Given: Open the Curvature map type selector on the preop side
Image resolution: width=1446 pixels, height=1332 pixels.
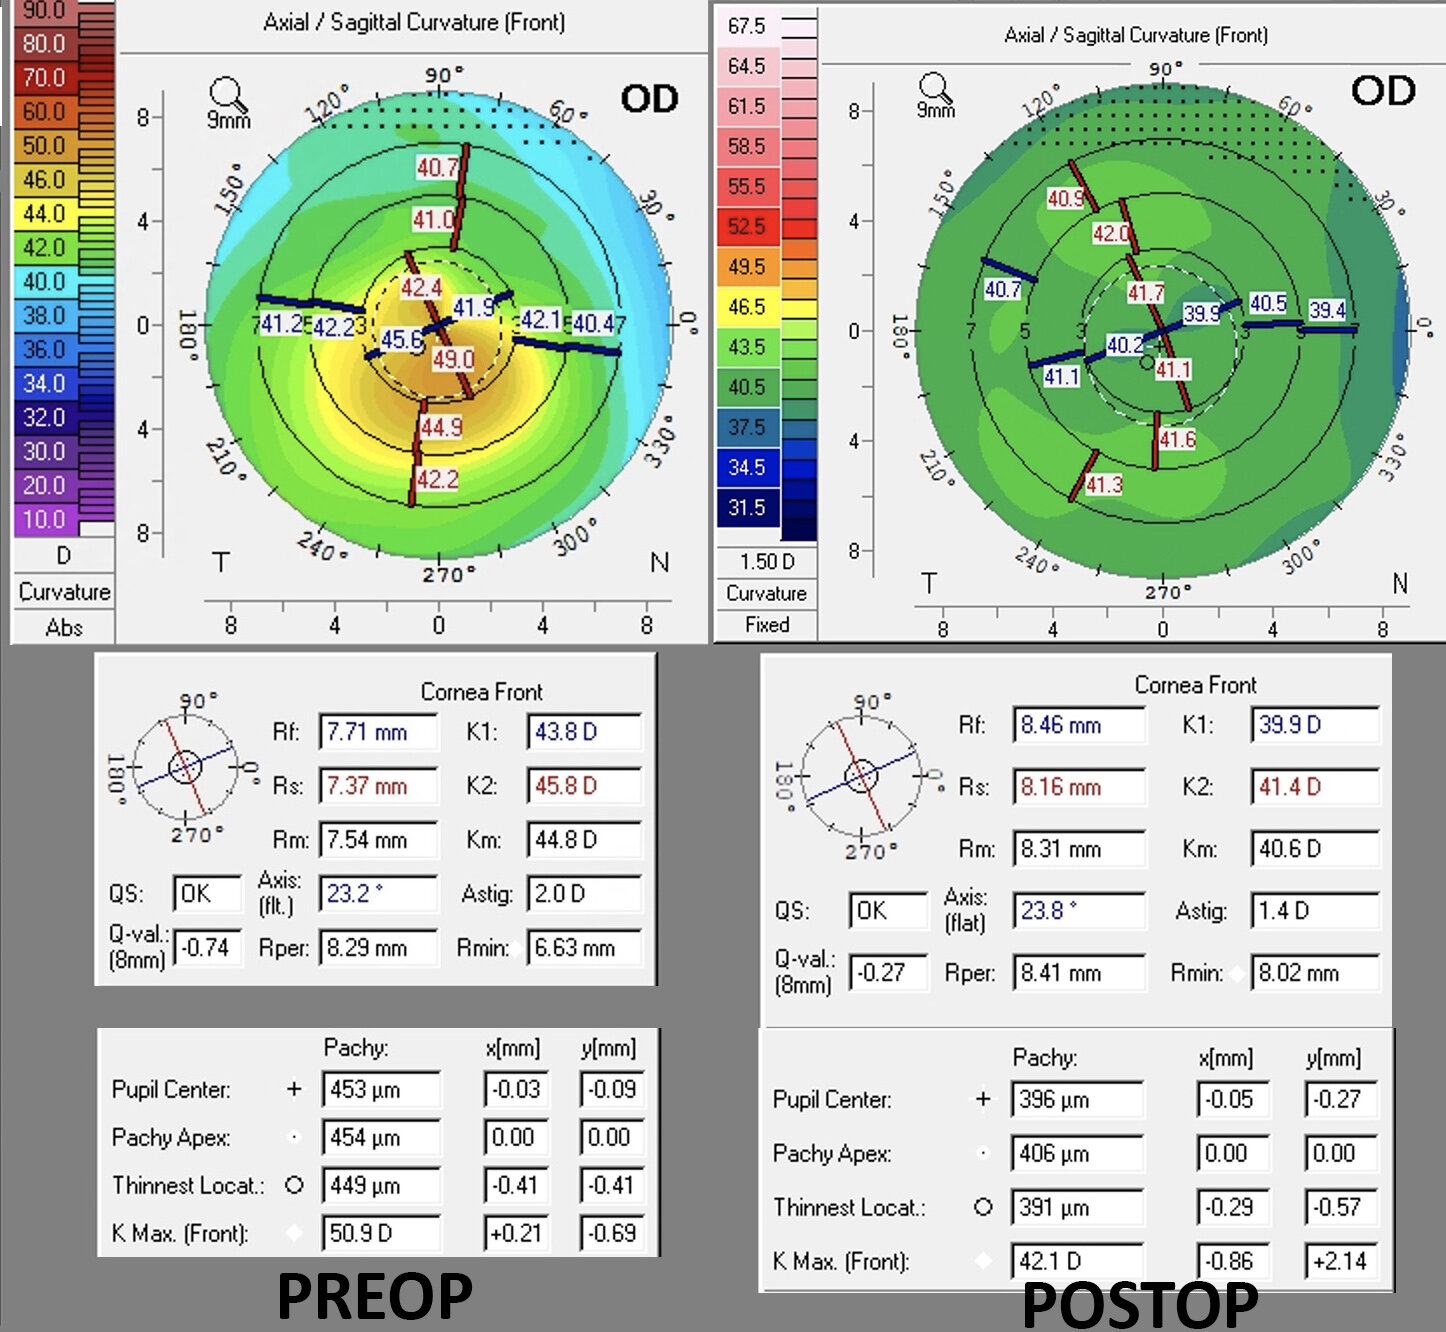Looking at the screenshot, I should pyautogui.click(x=62, y=591).
